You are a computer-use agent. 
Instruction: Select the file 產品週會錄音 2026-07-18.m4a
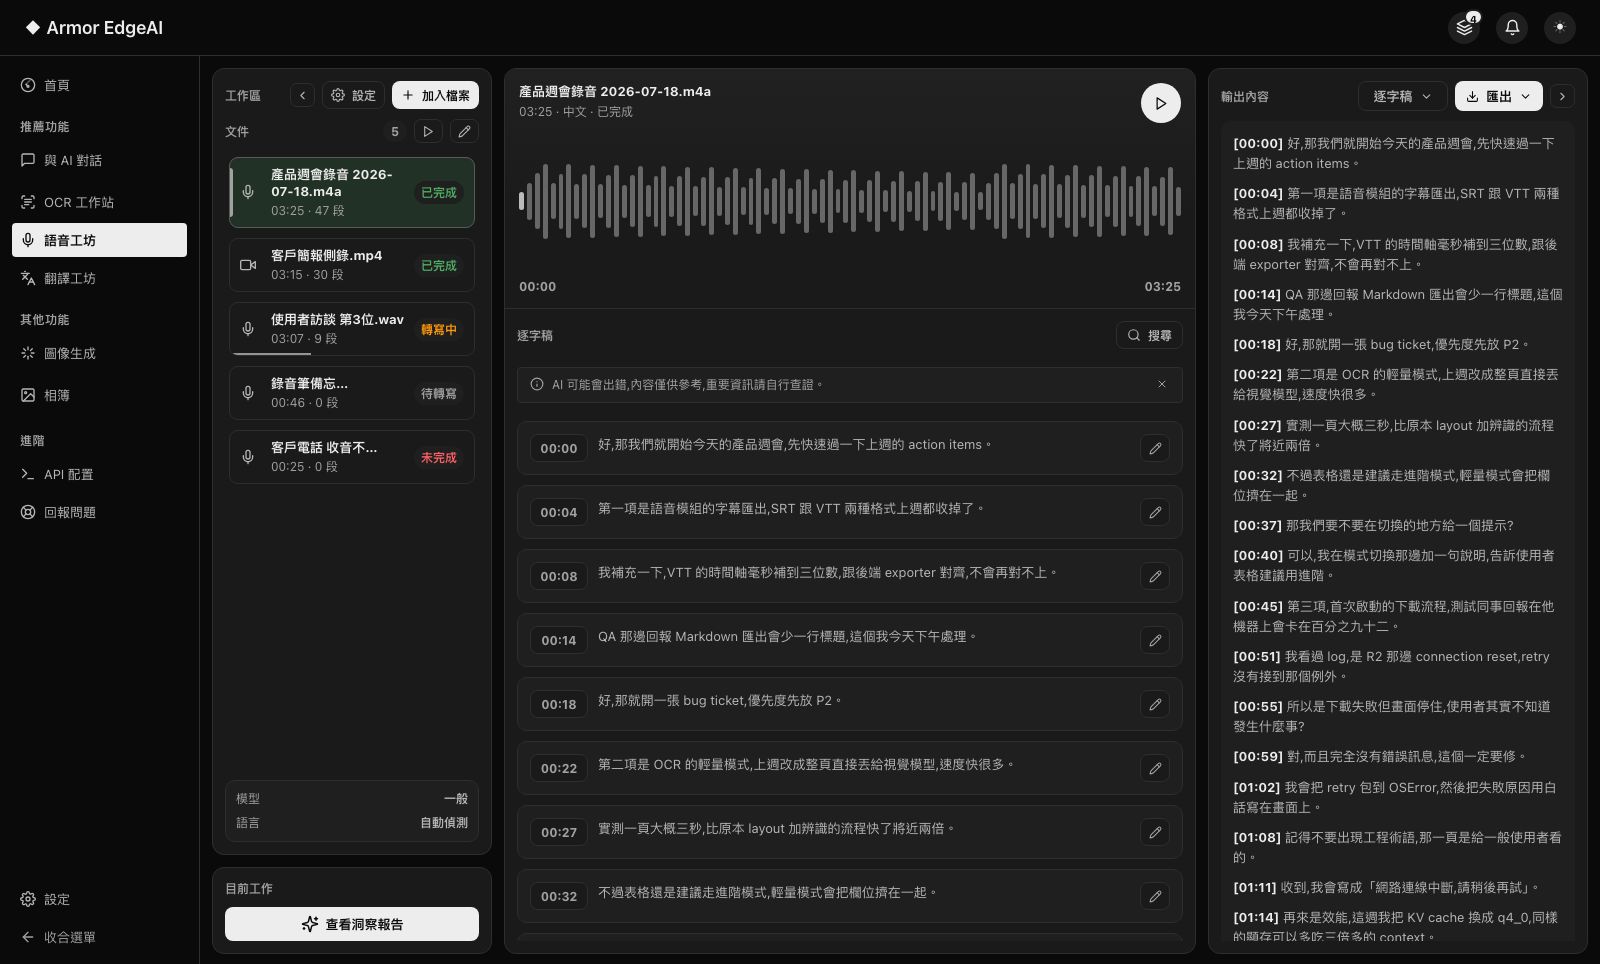tap(352, 192)
